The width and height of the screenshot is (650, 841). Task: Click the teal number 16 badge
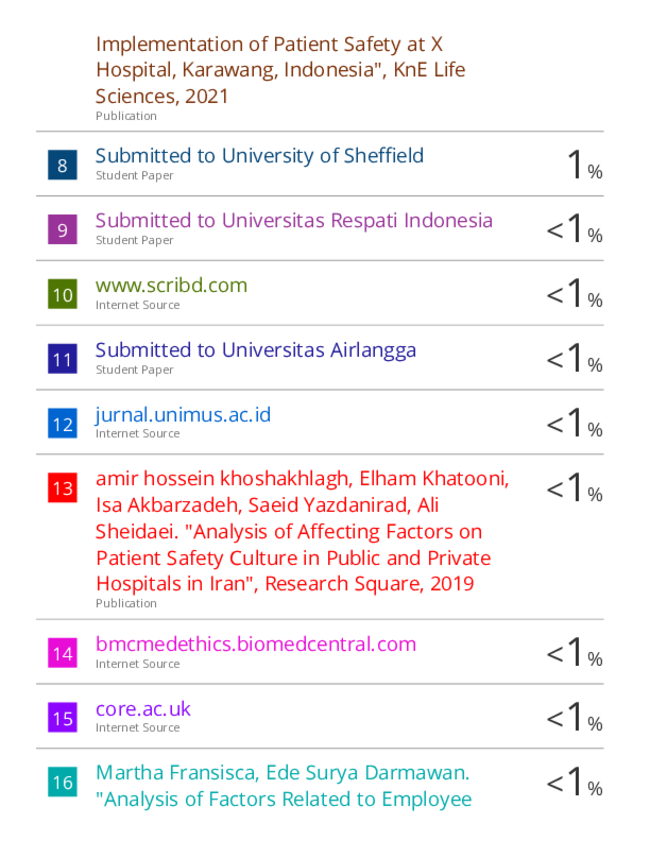tap(62, 782)
